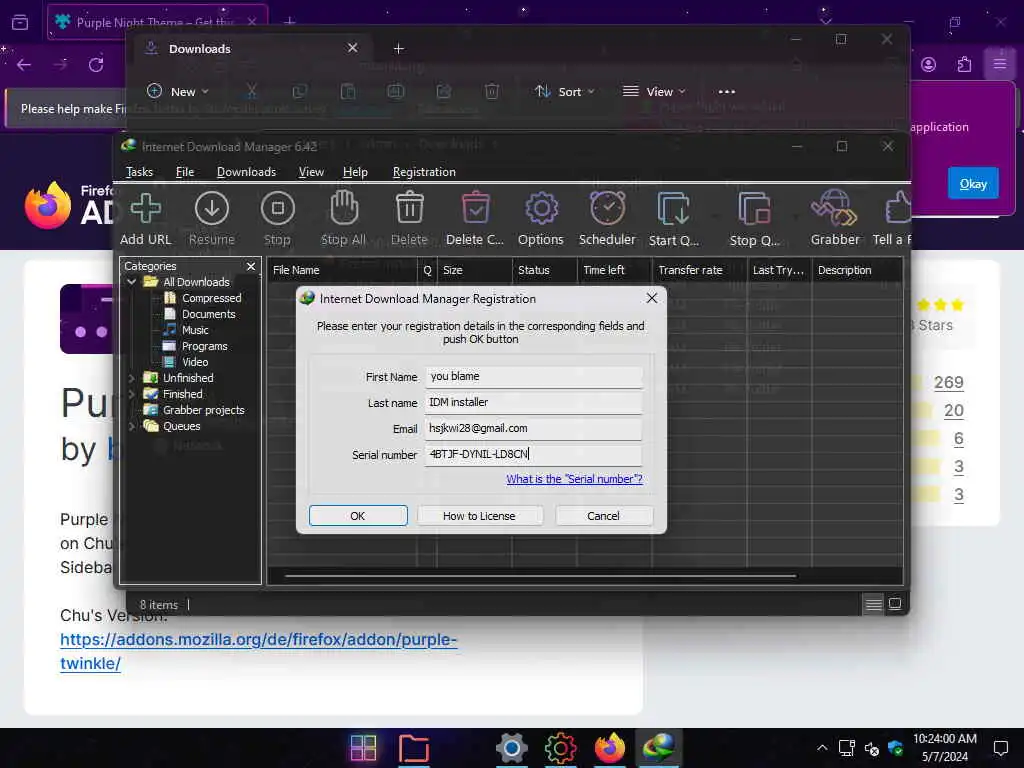Image resolution: width=1024 pixels, height=768 pixels.
Task: Open File Explorer from the taskbar
Action: point(413,748)
